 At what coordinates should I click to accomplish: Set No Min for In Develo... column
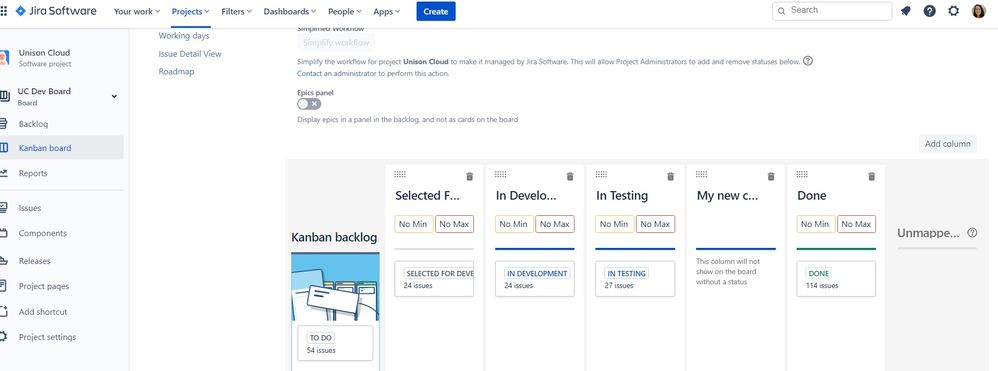coord(514,224)
